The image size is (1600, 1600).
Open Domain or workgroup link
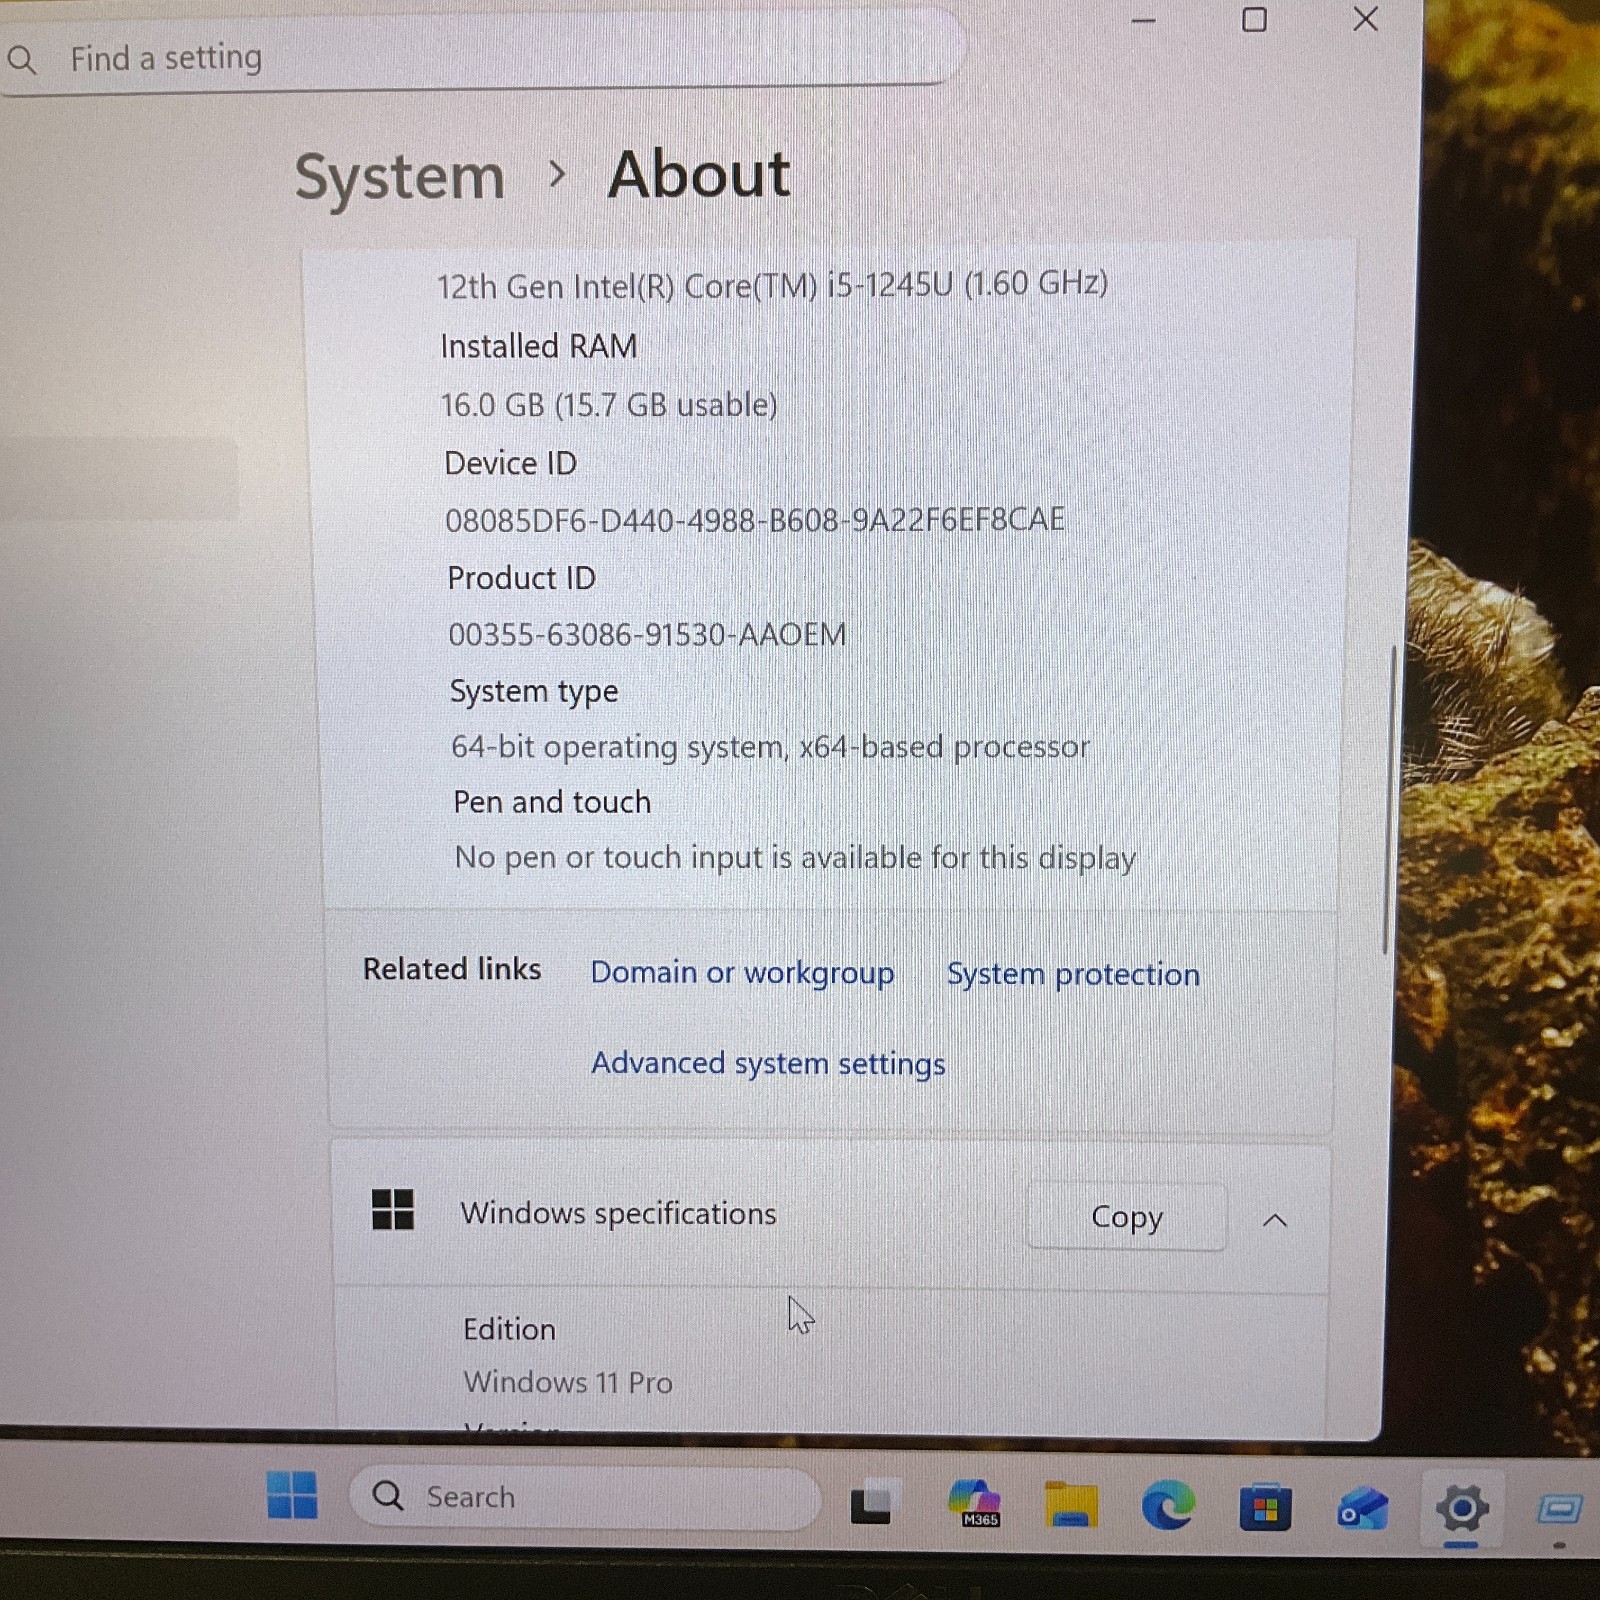742,973
